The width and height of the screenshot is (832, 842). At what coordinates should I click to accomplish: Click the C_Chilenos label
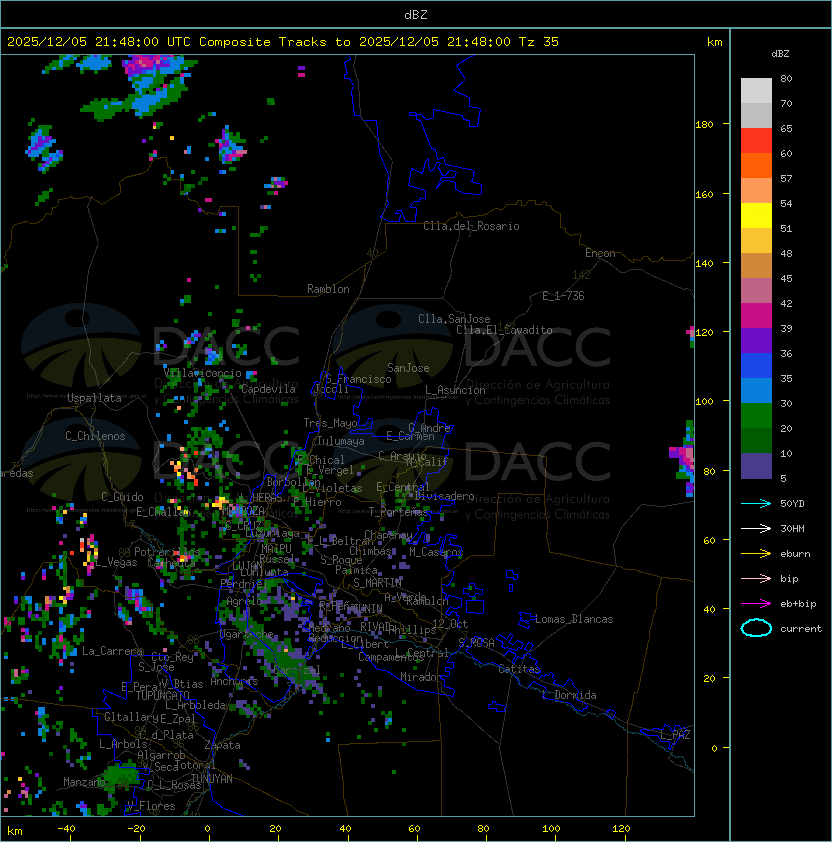point(95,436)
